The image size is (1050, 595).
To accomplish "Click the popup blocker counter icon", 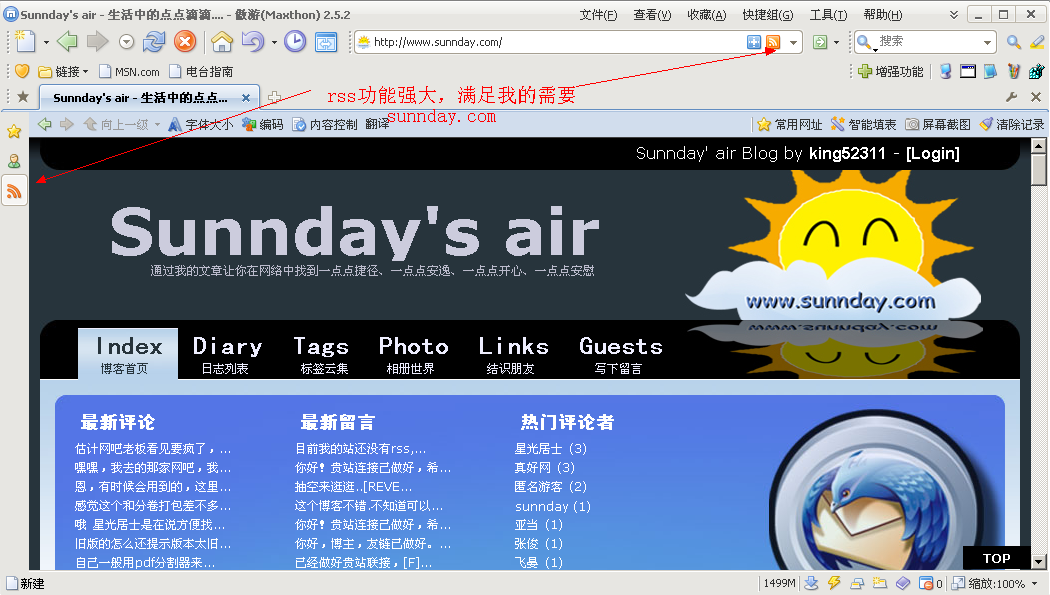I will [x=930, y=583].
